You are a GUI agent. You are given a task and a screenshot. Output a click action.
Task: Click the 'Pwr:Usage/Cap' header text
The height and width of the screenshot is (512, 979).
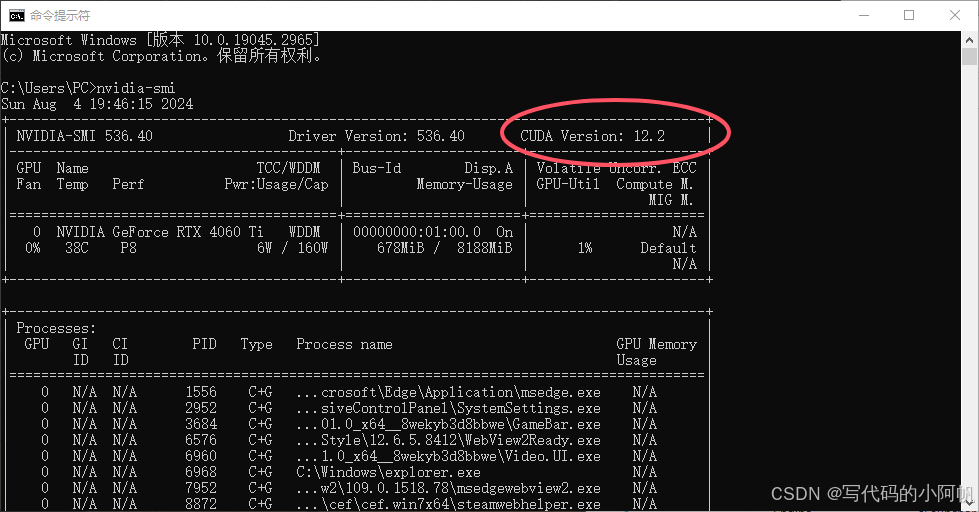pos(277,184)
